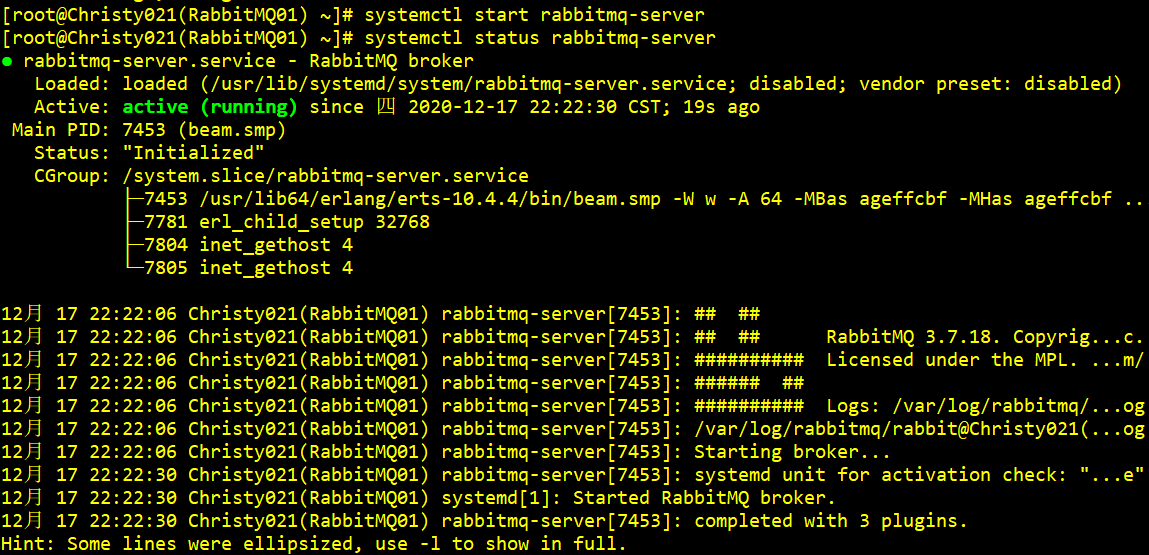Click the Loaded service file path line
1149x555 pixels.
point(578,84)
